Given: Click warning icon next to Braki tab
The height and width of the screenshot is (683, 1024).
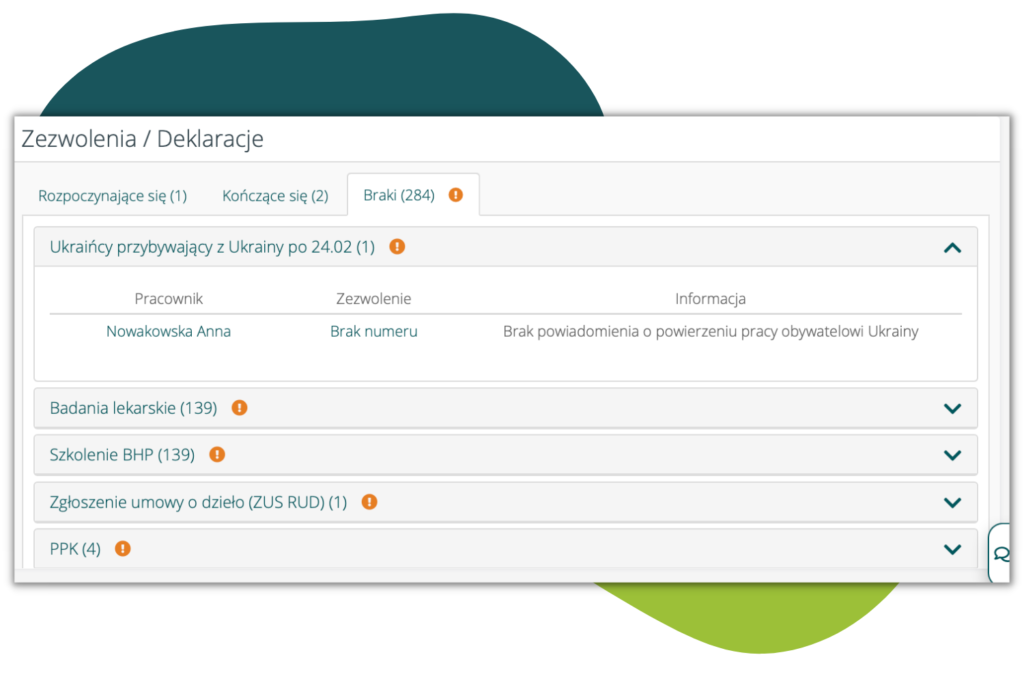Looking at the screenshot, I should [x=456, y=195].
